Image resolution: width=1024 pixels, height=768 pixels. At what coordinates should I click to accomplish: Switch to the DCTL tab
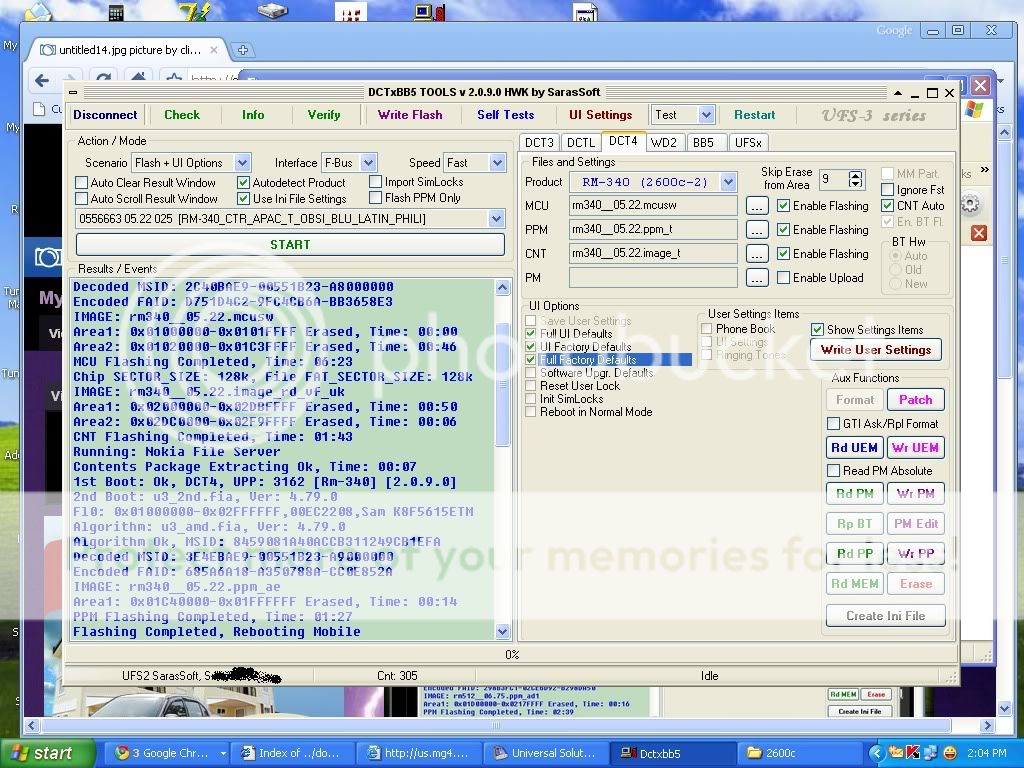581,142
